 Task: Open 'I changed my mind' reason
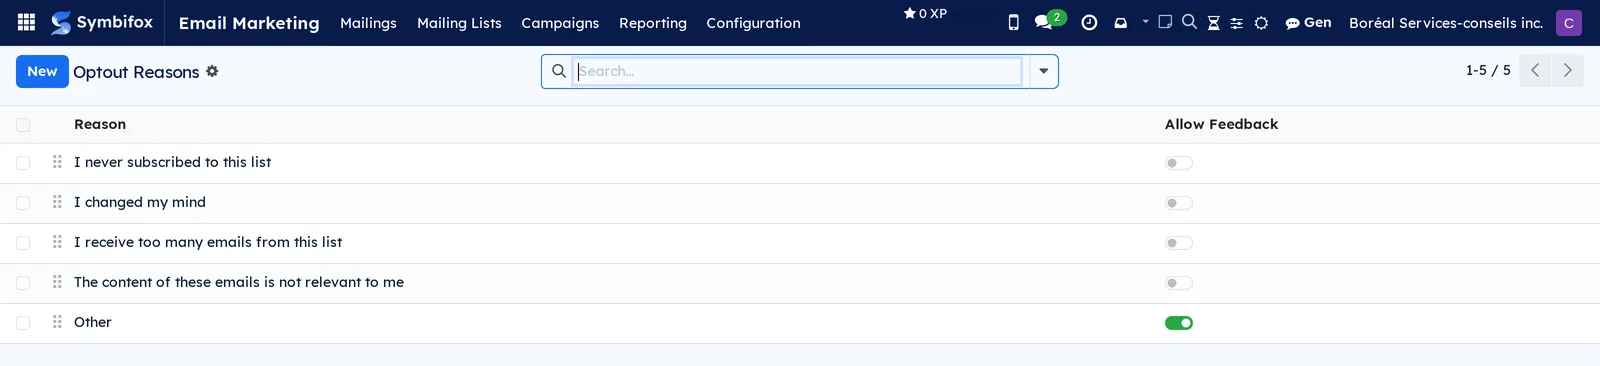pyautogui.click(x=140, y=202)
